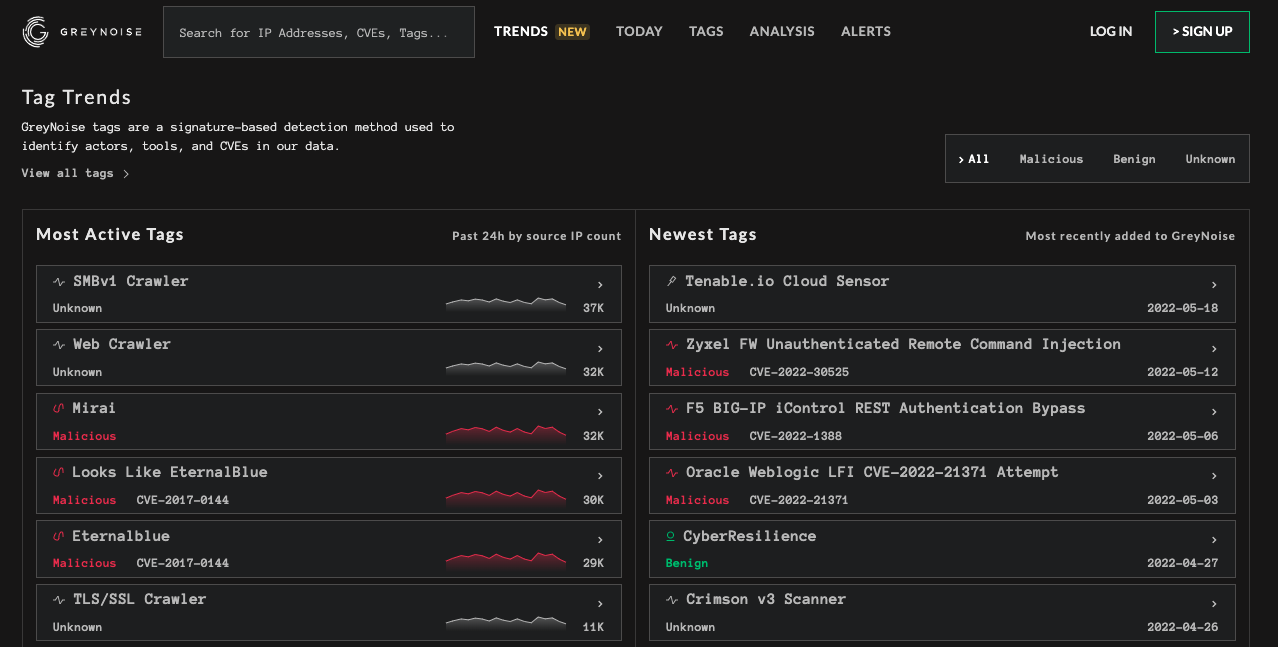The image size is (1278, 647).
Task: Focus the IP address search field
Action: coord(319,32)
